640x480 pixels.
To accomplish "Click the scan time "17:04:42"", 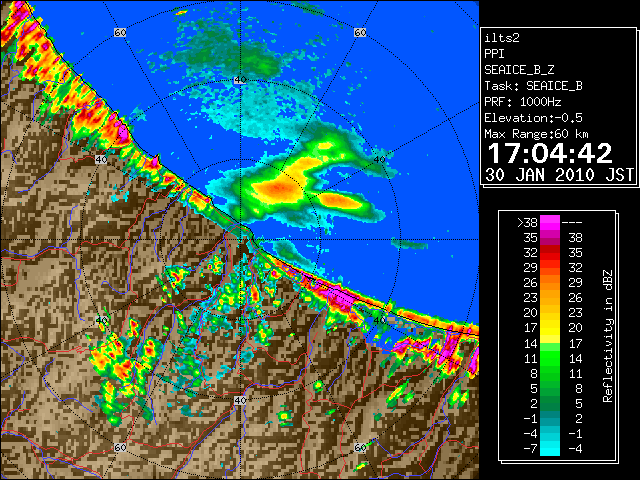I will (x=550, y=153).
